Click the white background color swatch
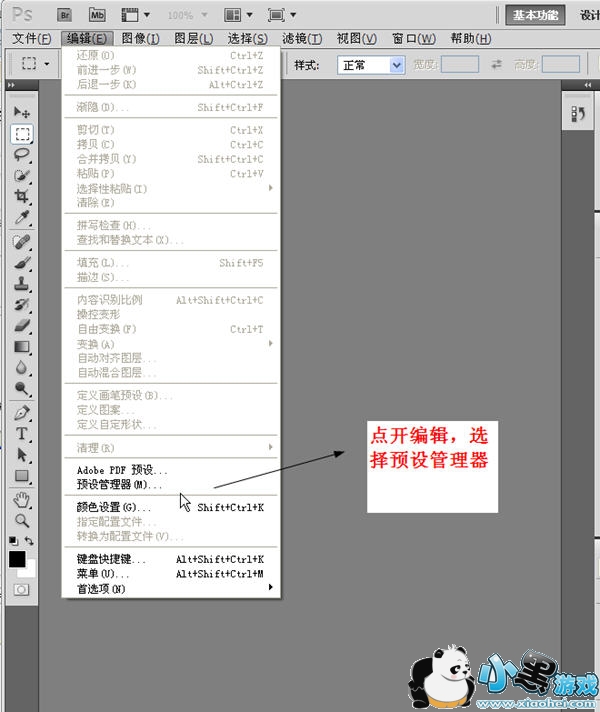The image size is (600, 712). click(x=30, y=572)
